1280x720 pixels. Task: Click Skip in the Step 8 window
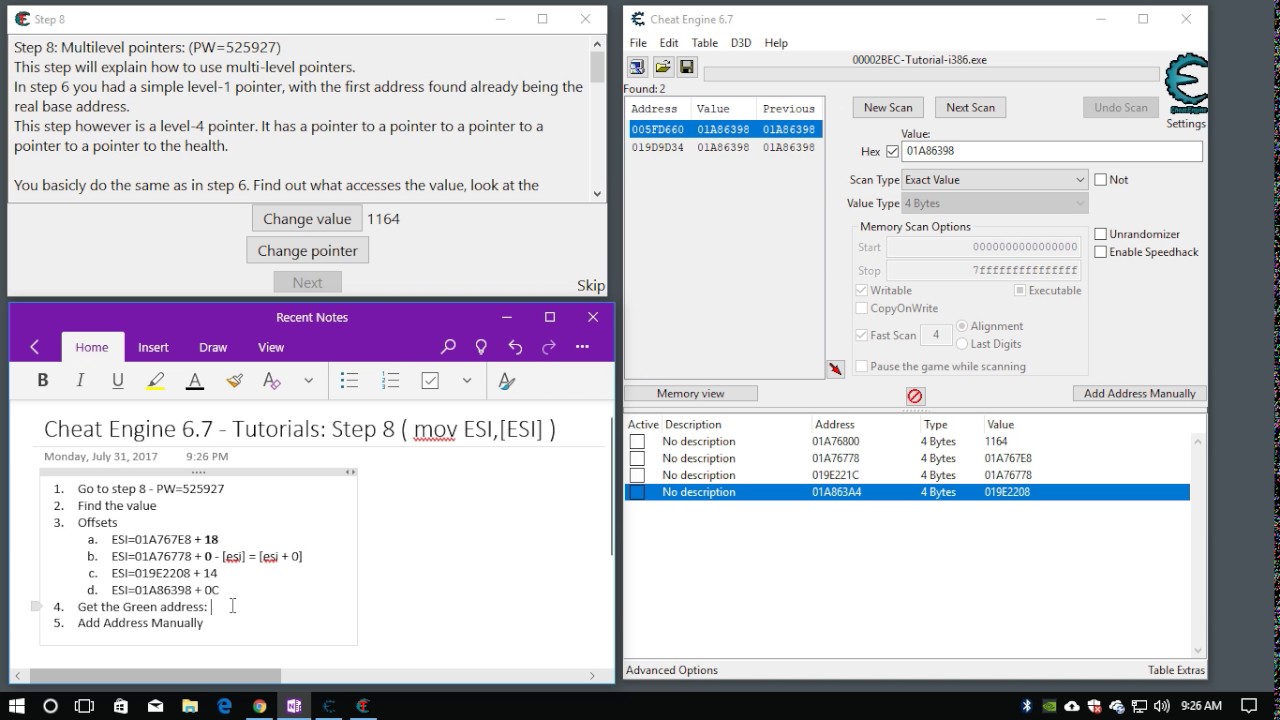pyautogui.click(x=591, y=285)
